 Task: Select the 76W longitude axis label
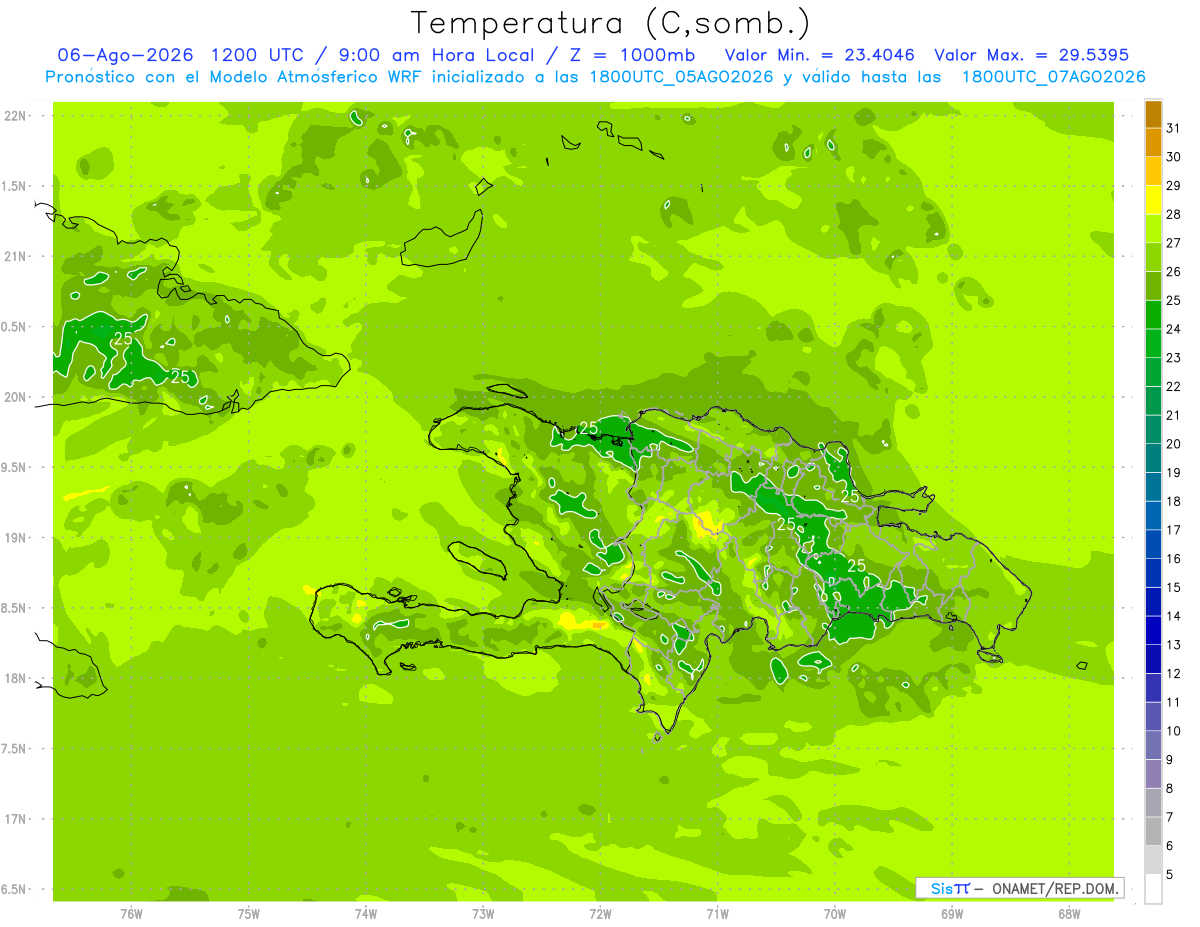pyautogui.click(x=131, y=914)
